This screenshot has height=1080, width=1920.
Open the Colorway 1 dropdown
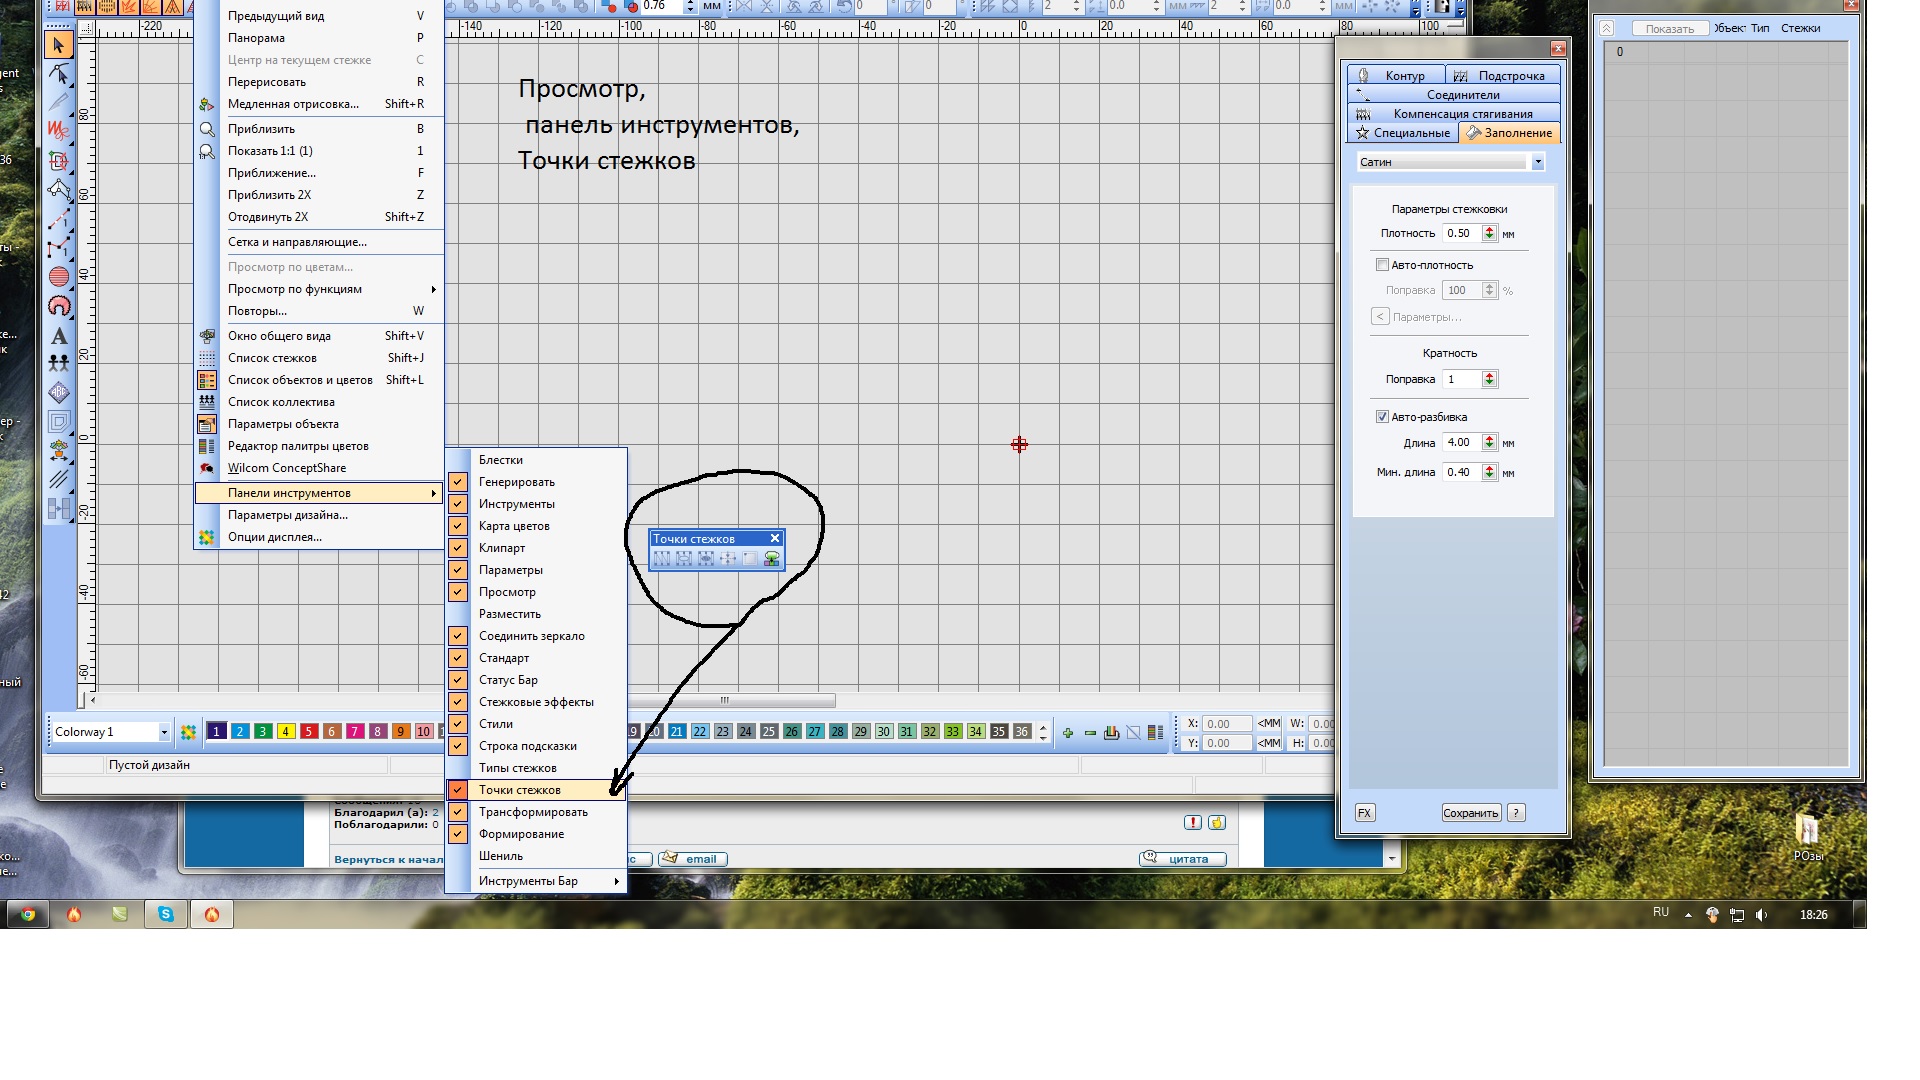coord(164,732)
